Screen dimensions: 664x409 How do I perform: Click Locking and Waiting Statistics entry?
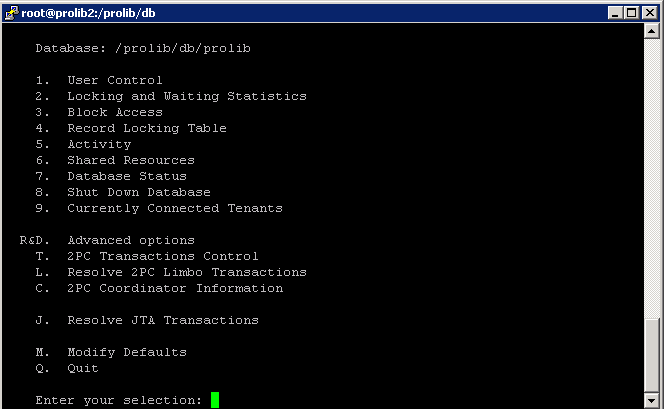click(x=171, y=96)
